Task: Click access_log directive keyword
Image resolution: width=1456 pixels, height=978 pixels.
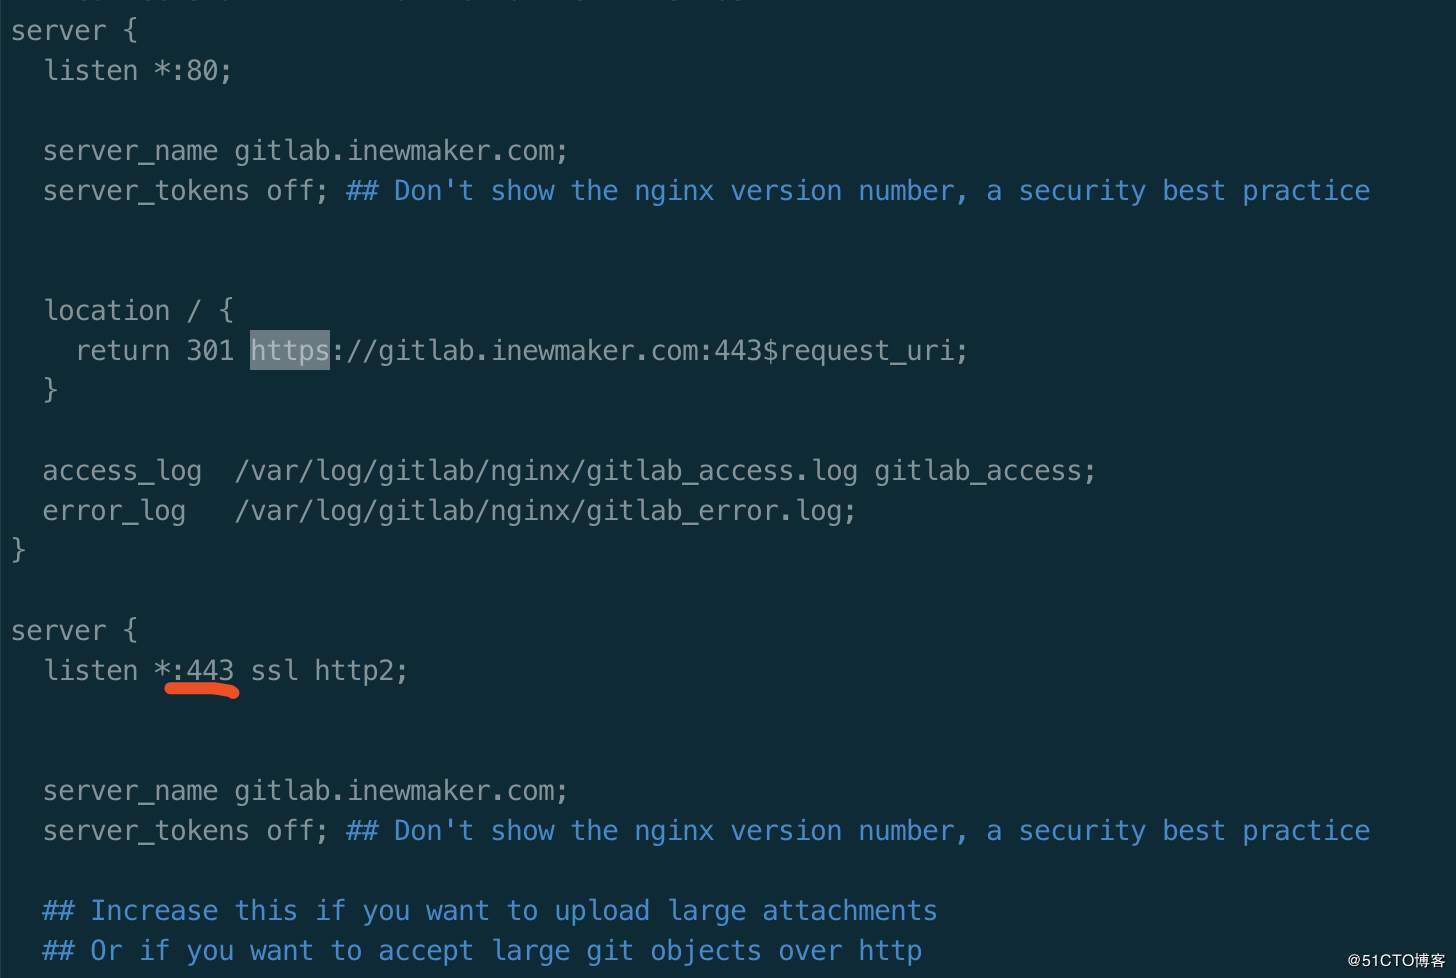Action: (x=122, y=471)
